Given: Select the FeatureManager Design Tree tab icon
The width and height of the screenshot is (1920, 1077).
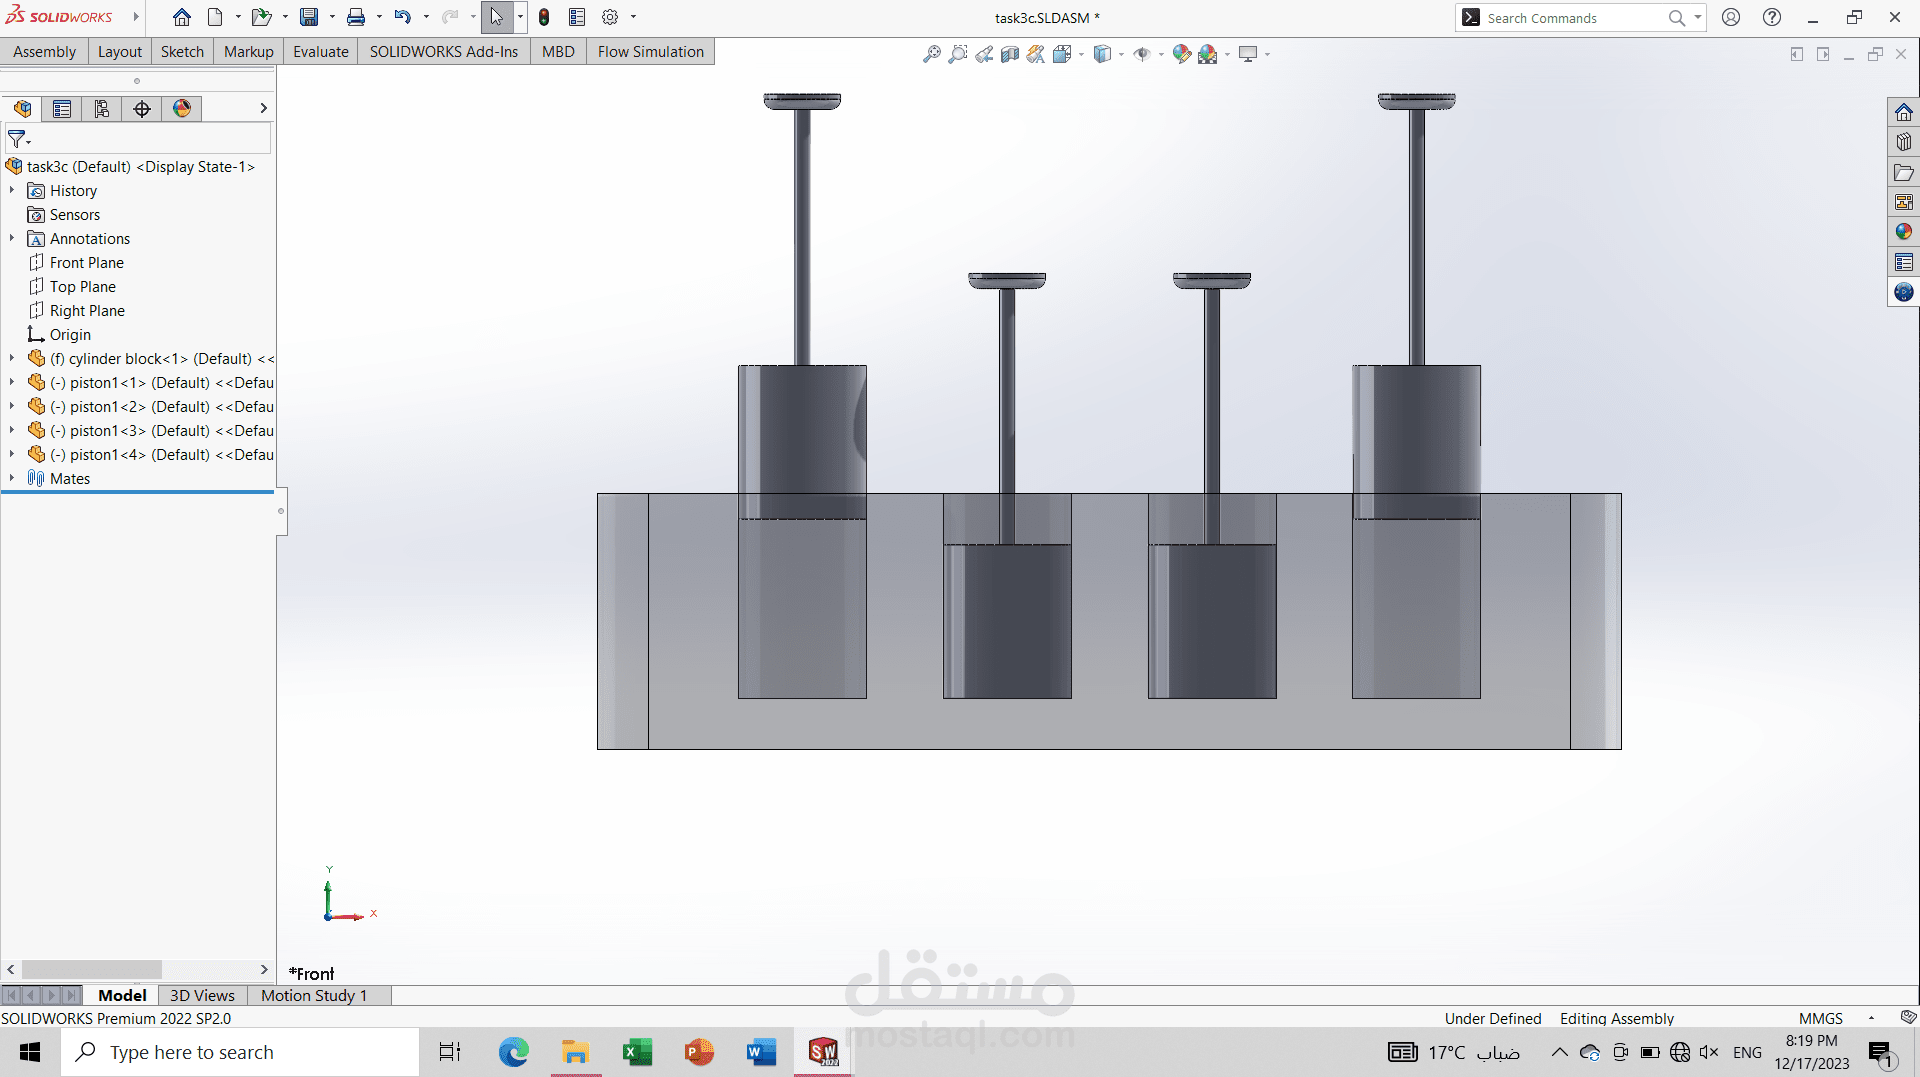Looking at the screenshot, I should click(22, 108).
